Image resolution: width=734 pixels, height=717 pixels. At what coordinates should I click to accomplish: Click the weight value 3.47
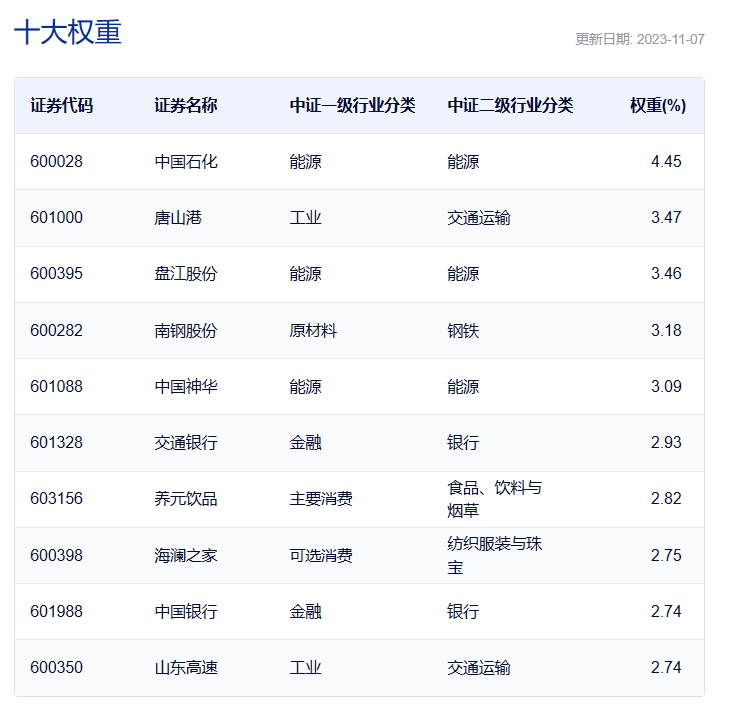[x=666, y=218]
